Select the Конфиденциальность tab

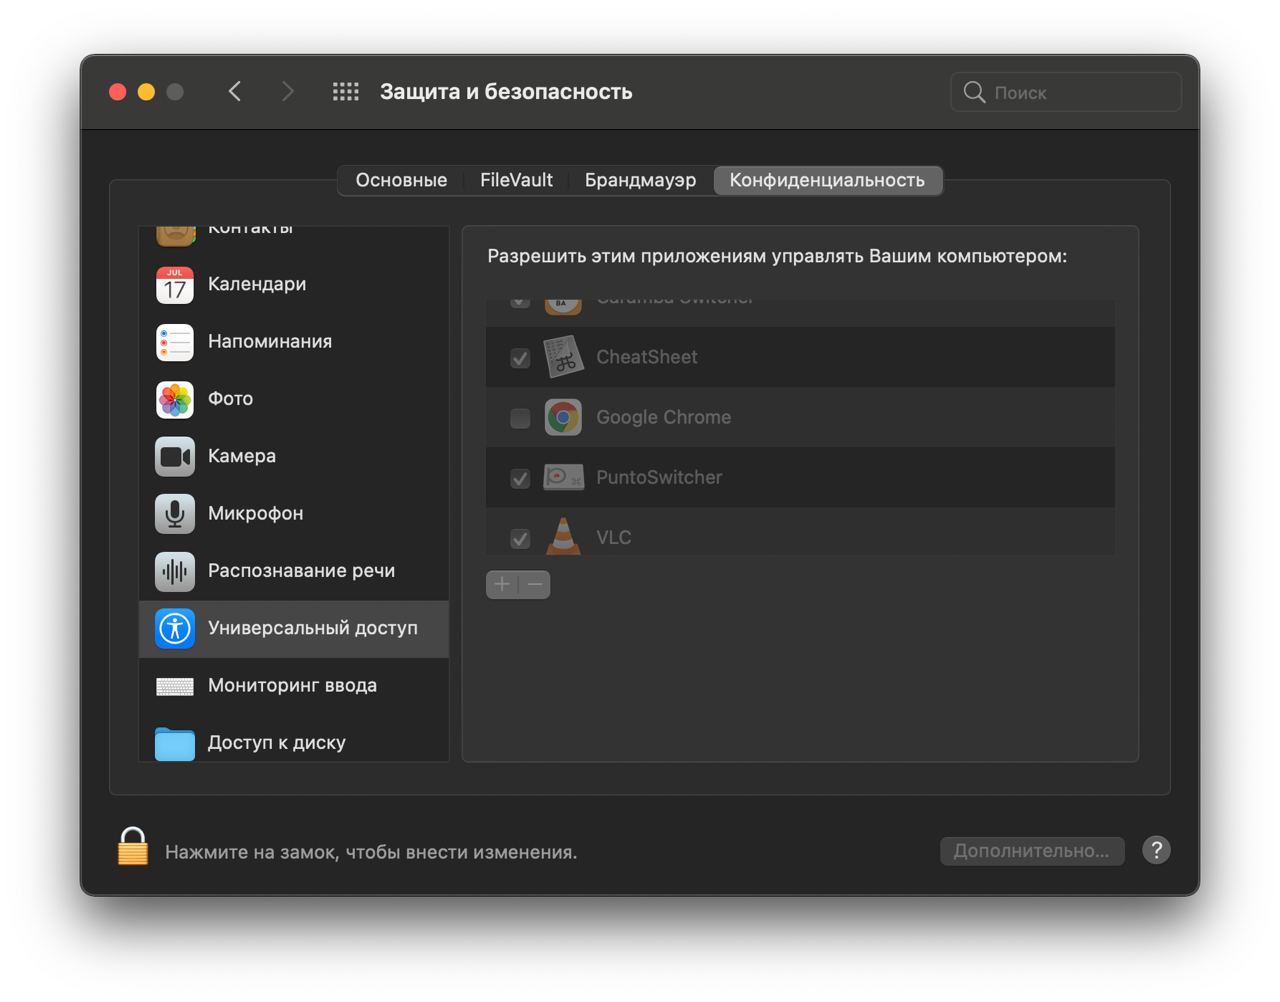pos(827,180)
